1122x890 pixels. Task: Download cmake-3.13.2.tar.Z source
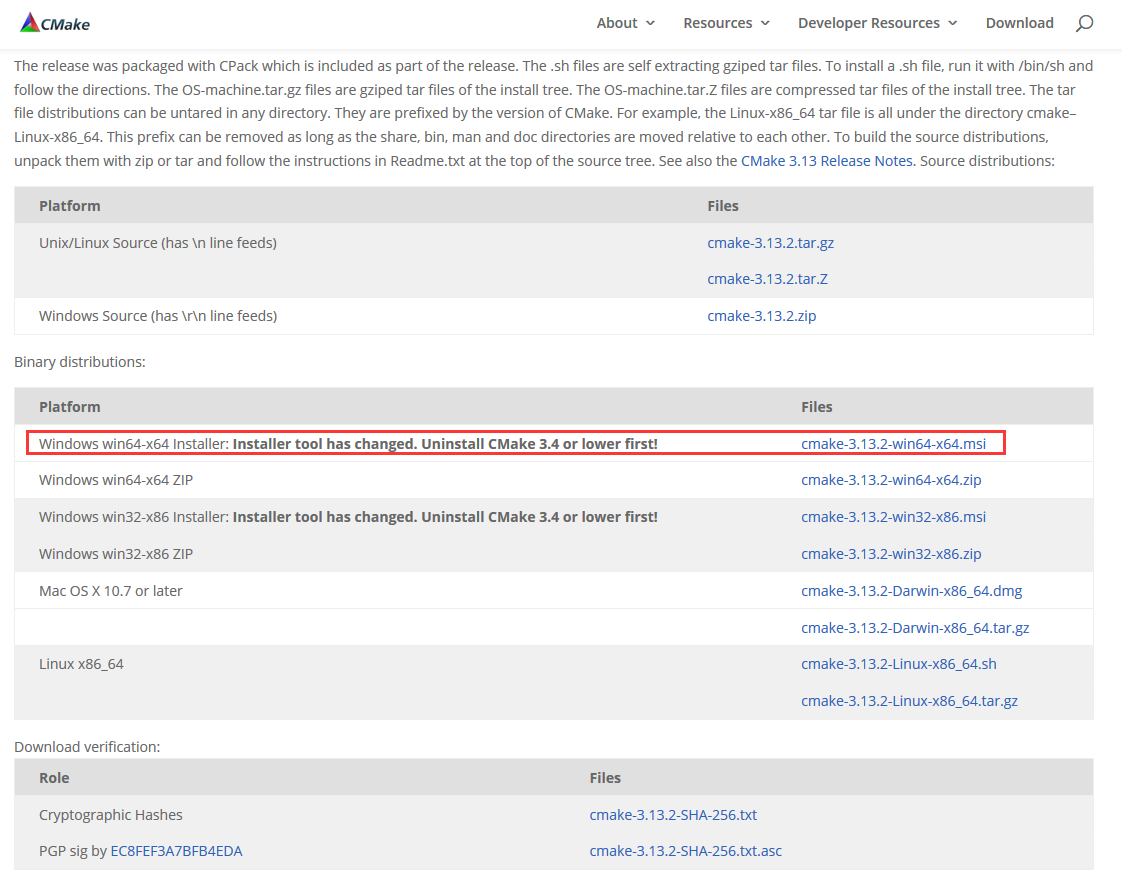tap(767, 279)
